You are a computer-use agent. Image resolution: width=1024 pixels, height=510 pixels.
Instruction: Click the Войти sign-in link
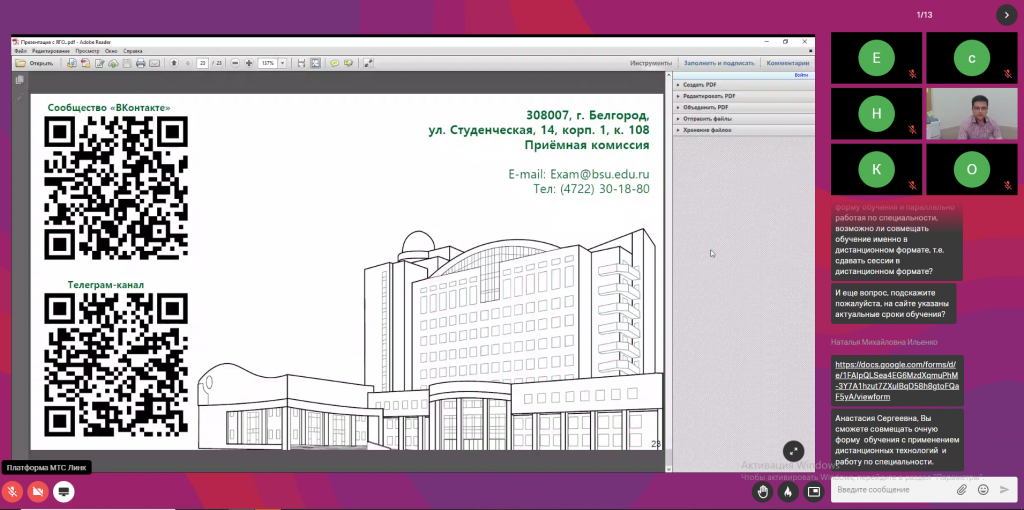pos(801,76)
